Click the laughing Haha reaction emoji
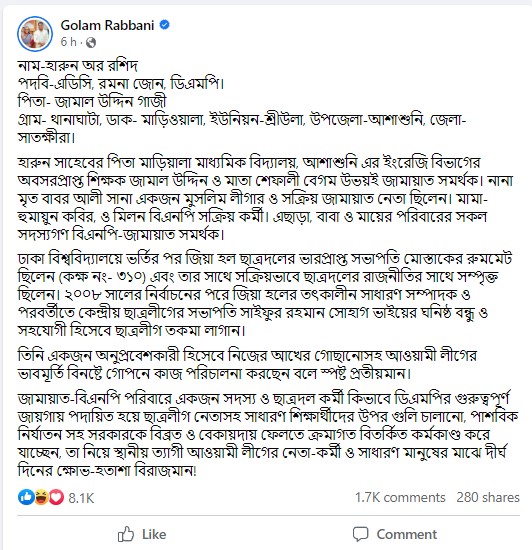Image resolution: width=532 pixels, height=550 pixels. click(41, 497)
